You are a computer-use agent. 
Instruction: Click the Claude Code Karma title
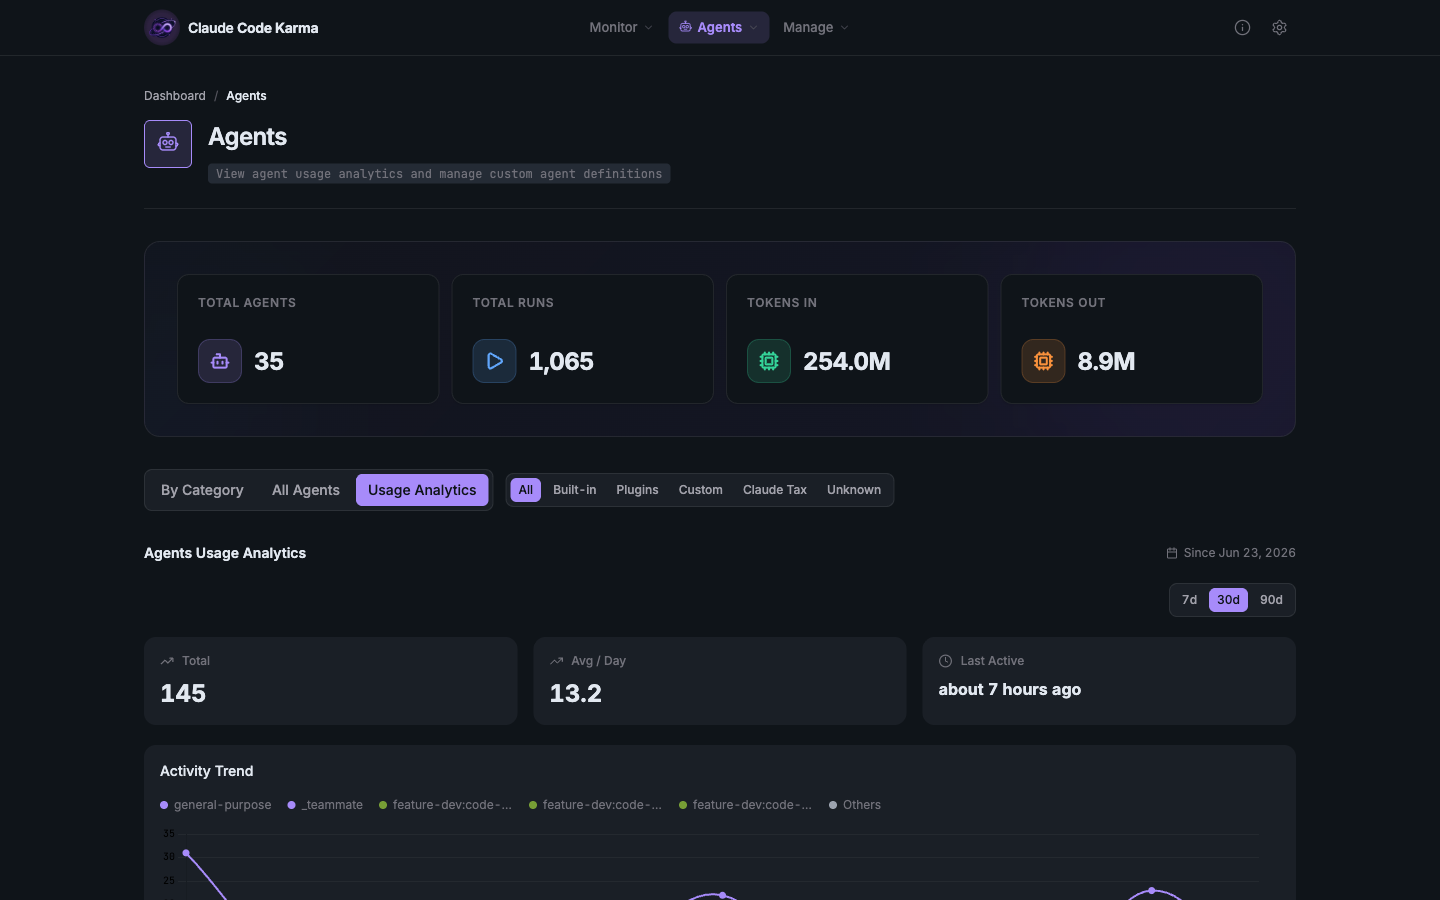click(253, 28)
